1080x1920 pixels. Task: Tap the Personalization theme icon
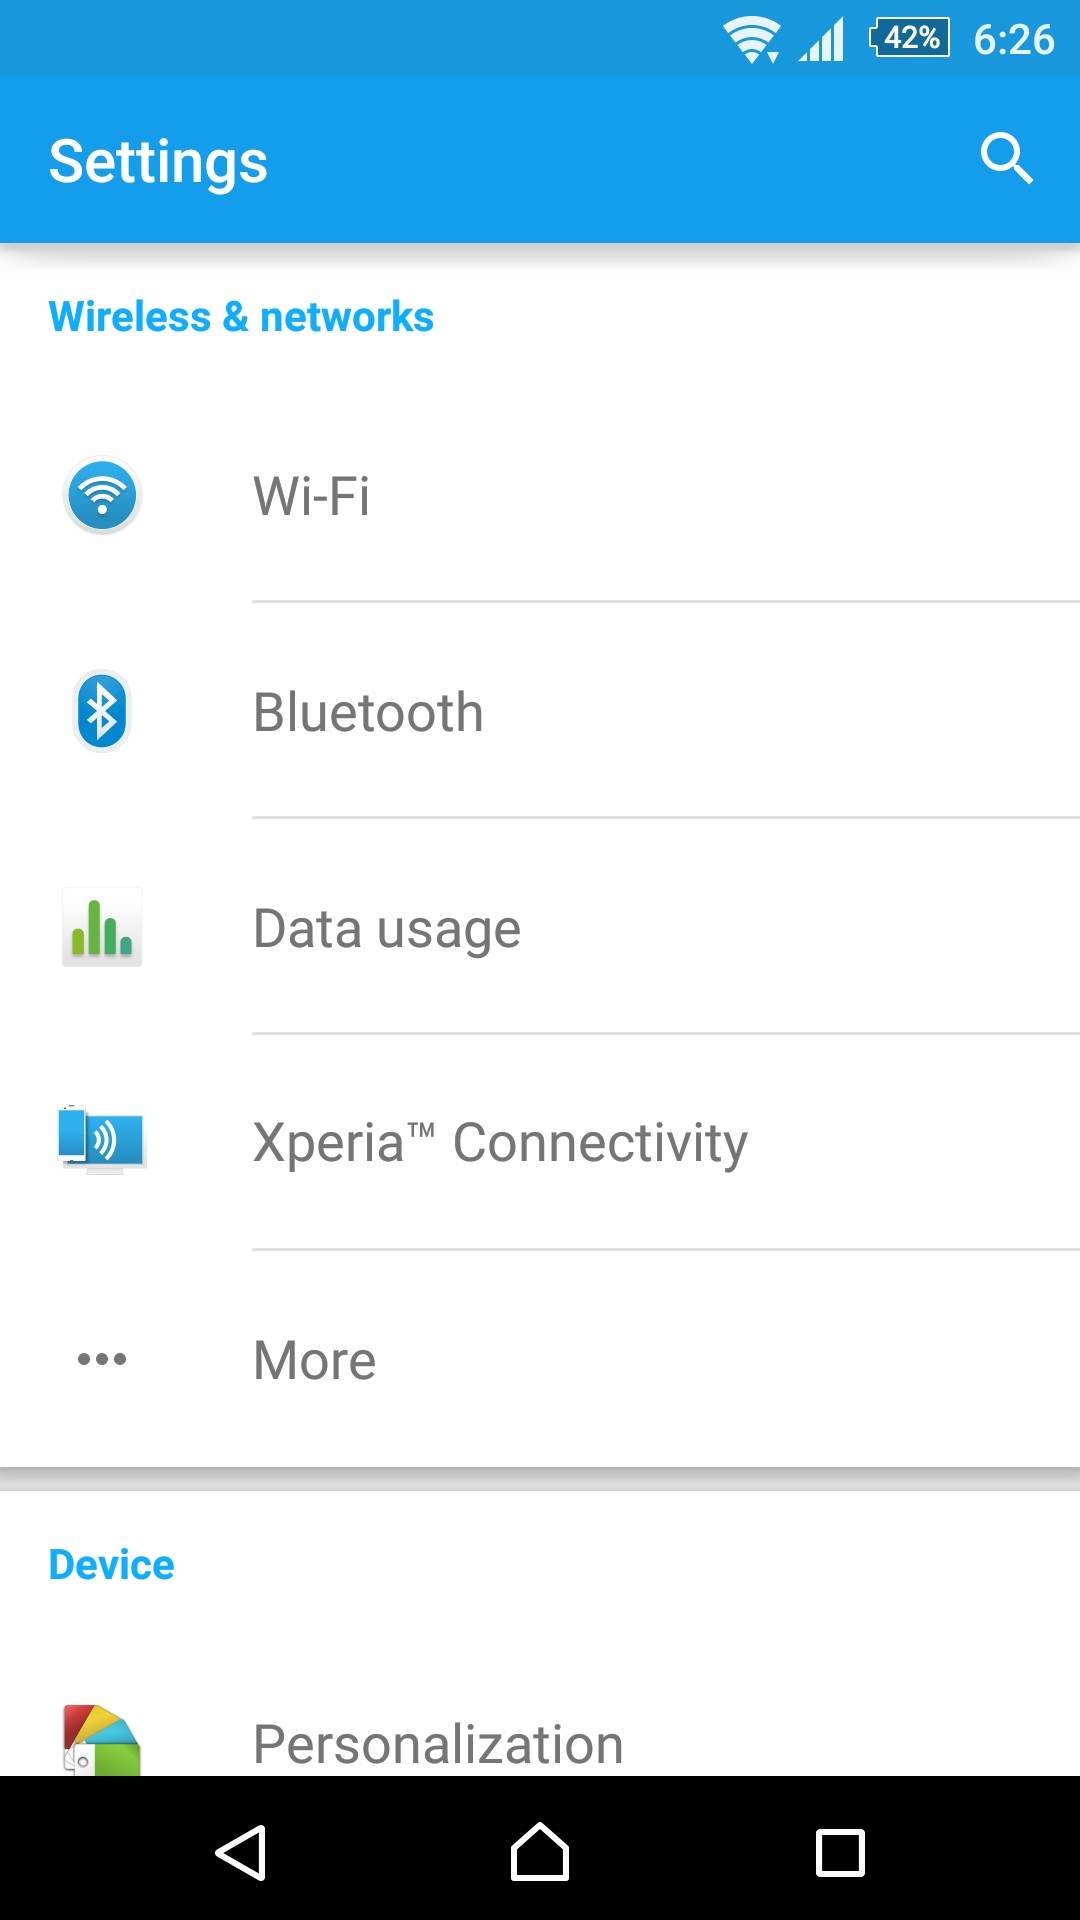[x=102, y=1740]
